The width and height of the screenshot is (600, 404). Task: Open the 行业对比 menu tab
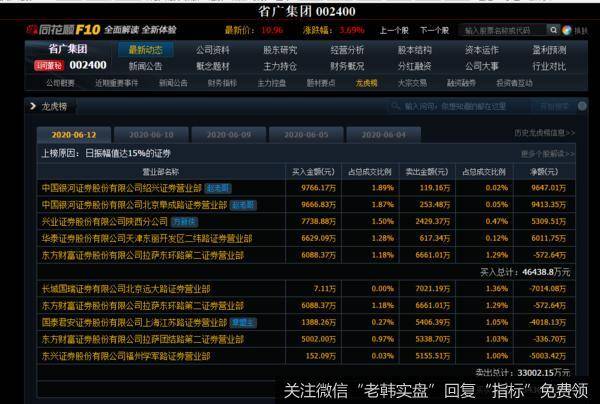549,66
